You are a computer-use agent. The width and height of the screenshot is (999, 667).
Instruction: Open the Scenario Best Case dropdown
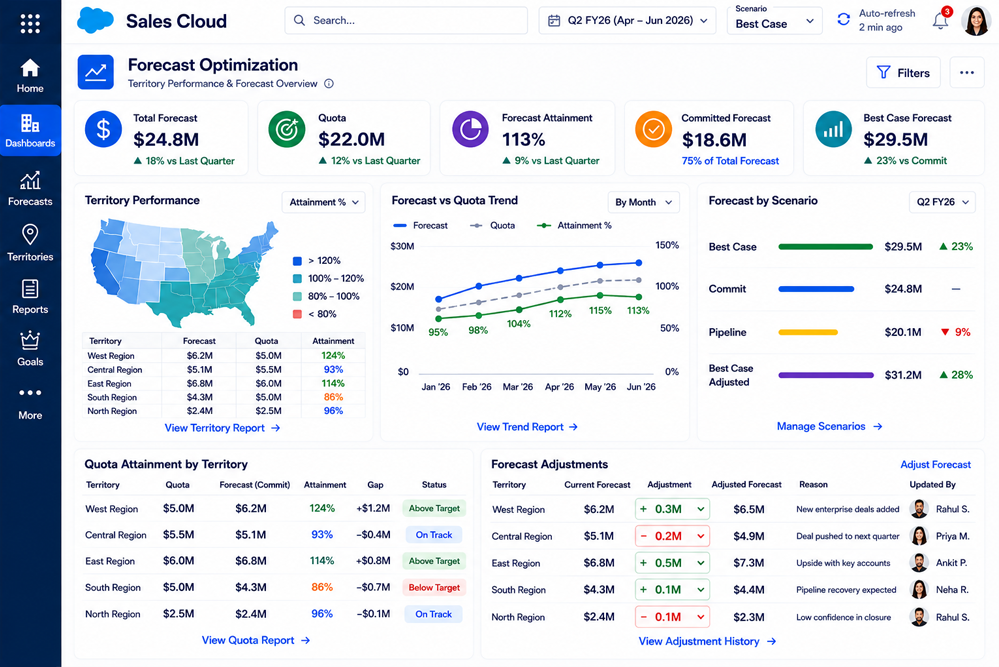pyautogui.click(x=774, y=20)
